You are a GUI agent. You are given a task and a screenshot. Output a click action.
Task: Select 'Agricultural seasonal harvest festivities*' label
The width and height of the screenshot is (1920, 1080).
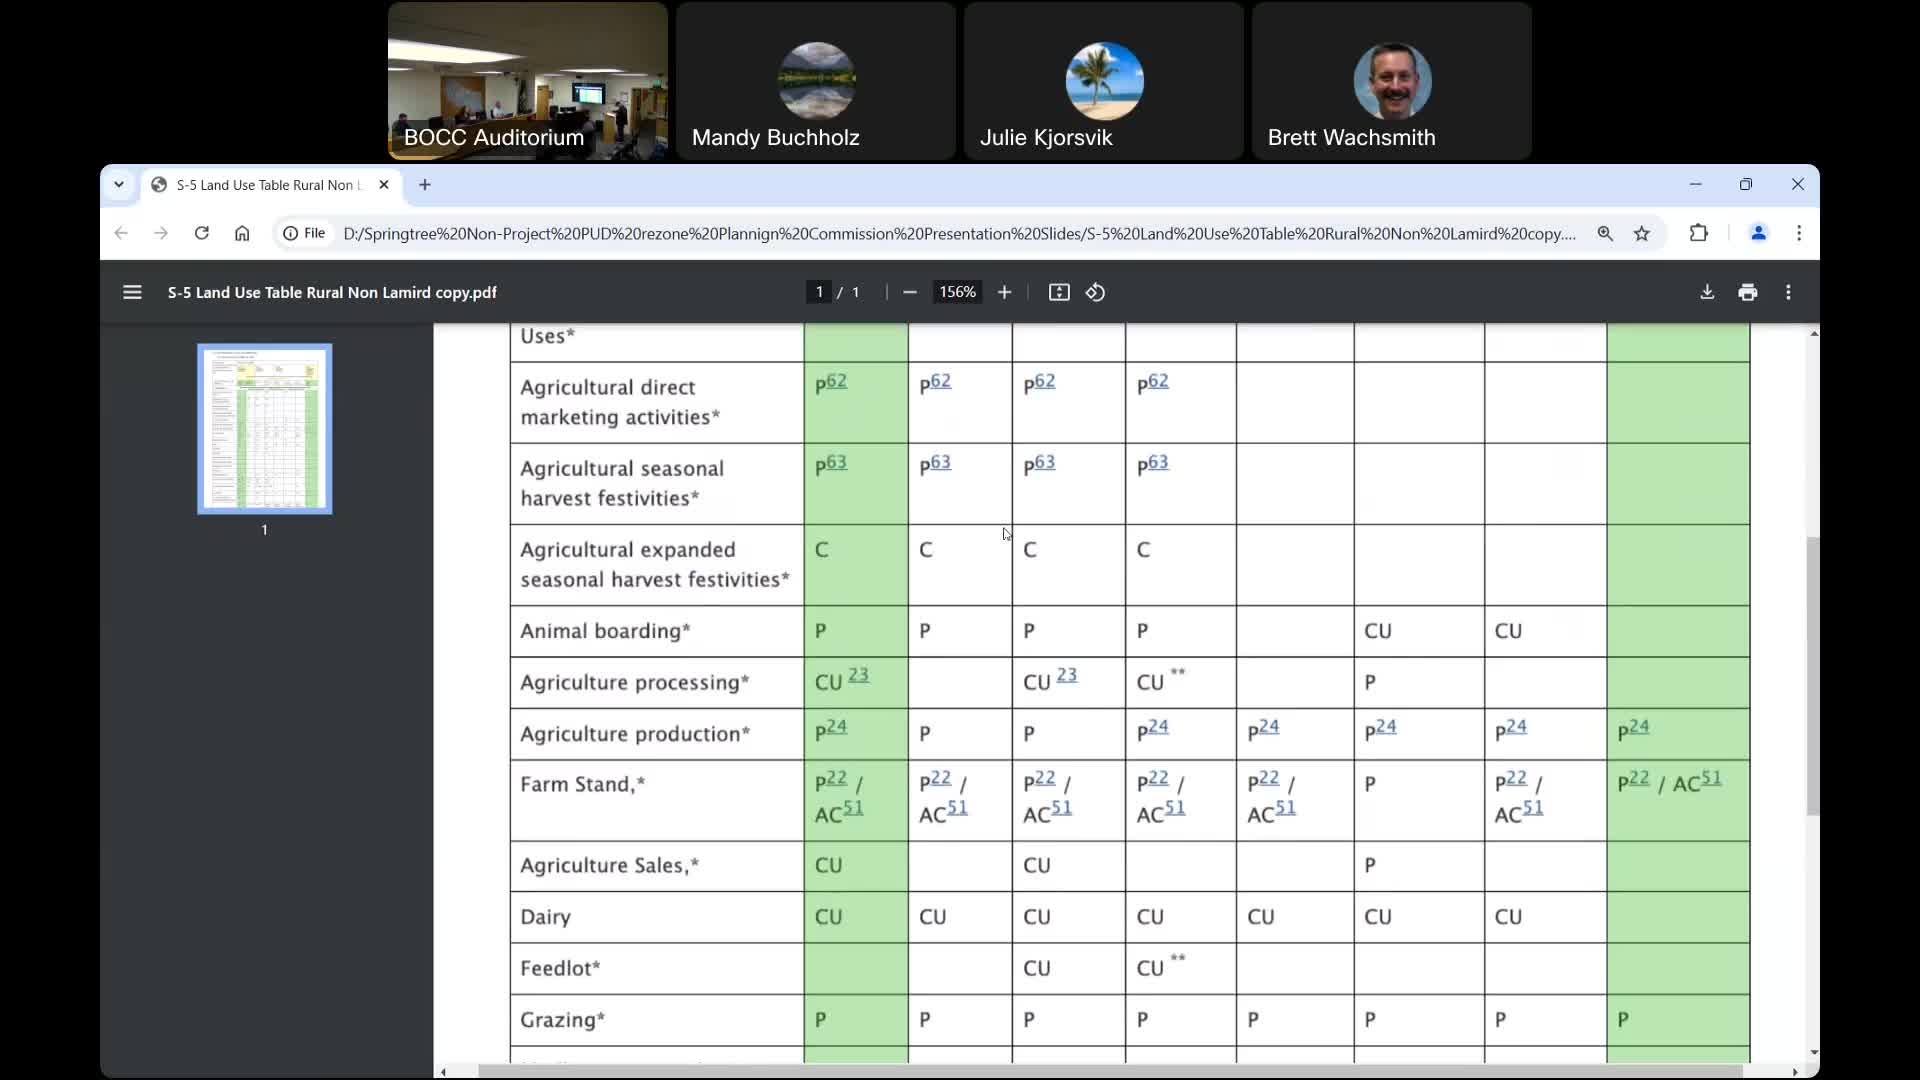click(621, 483)
